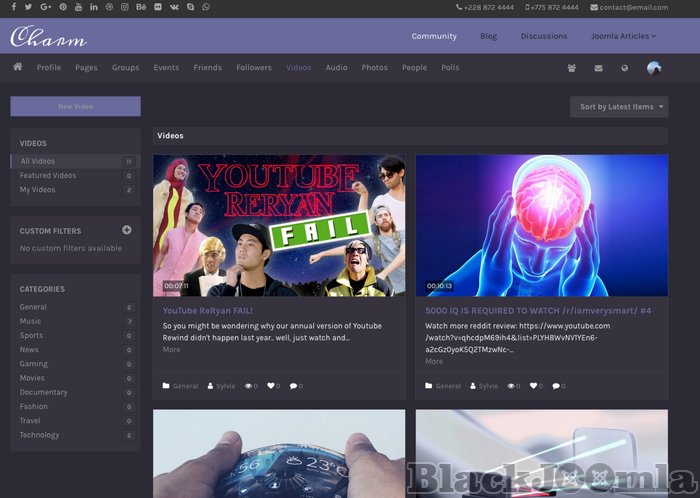Screen dimensions: 700x498
Task: Open the friend requests icon
Action: click(x=571, y=68)
